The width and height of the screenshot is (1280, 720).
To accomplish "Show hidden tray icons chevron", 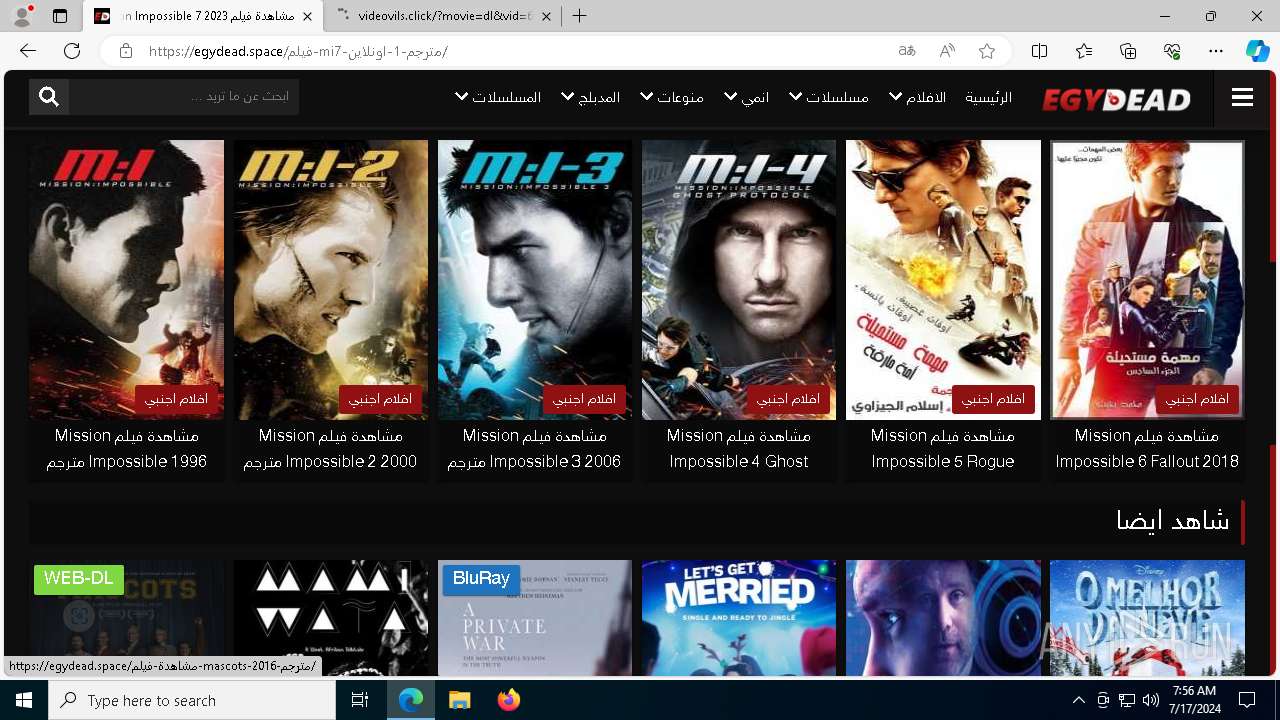I will [x=1078, y=700].
